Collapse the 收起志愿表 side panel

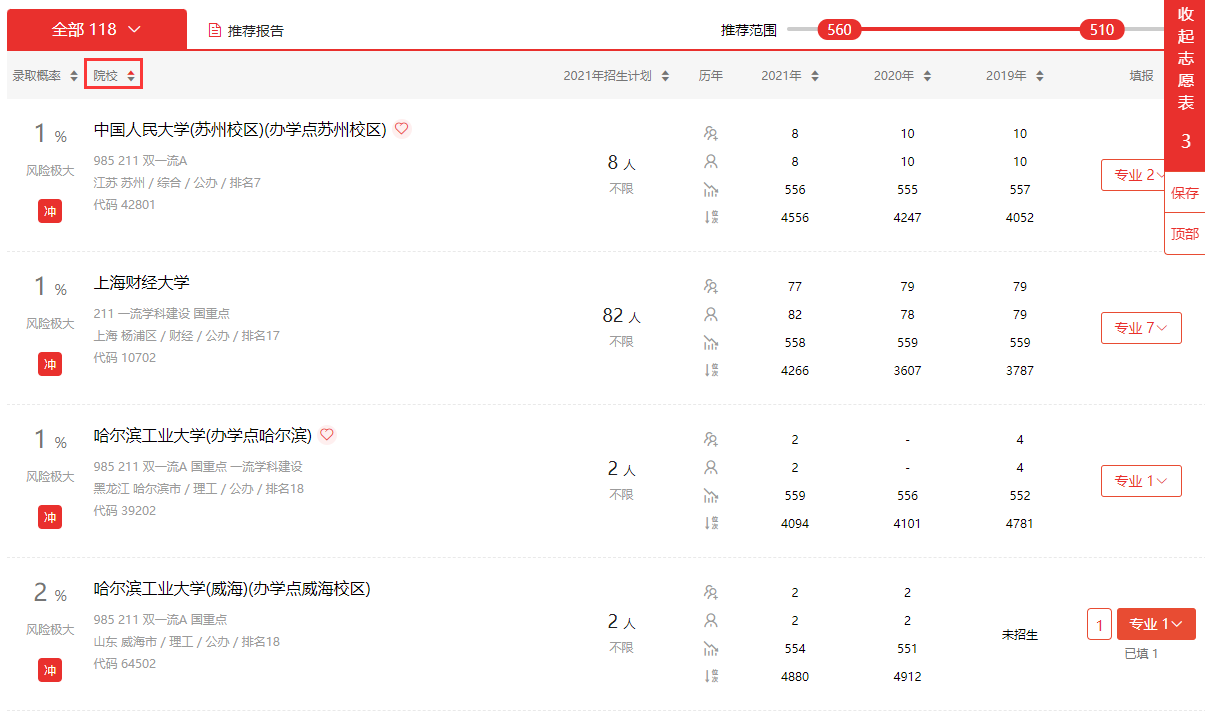point(1186,58)
